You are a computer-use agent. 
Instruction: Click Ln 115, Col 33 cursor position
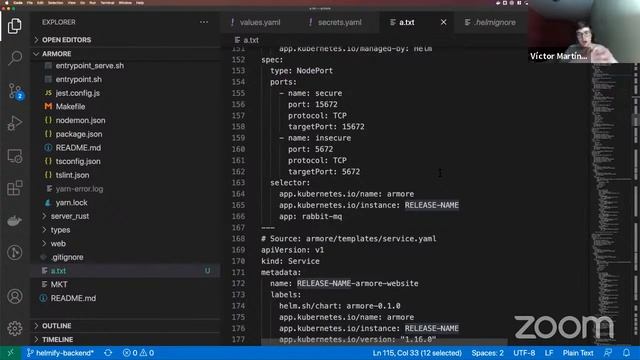click(417, 353)
